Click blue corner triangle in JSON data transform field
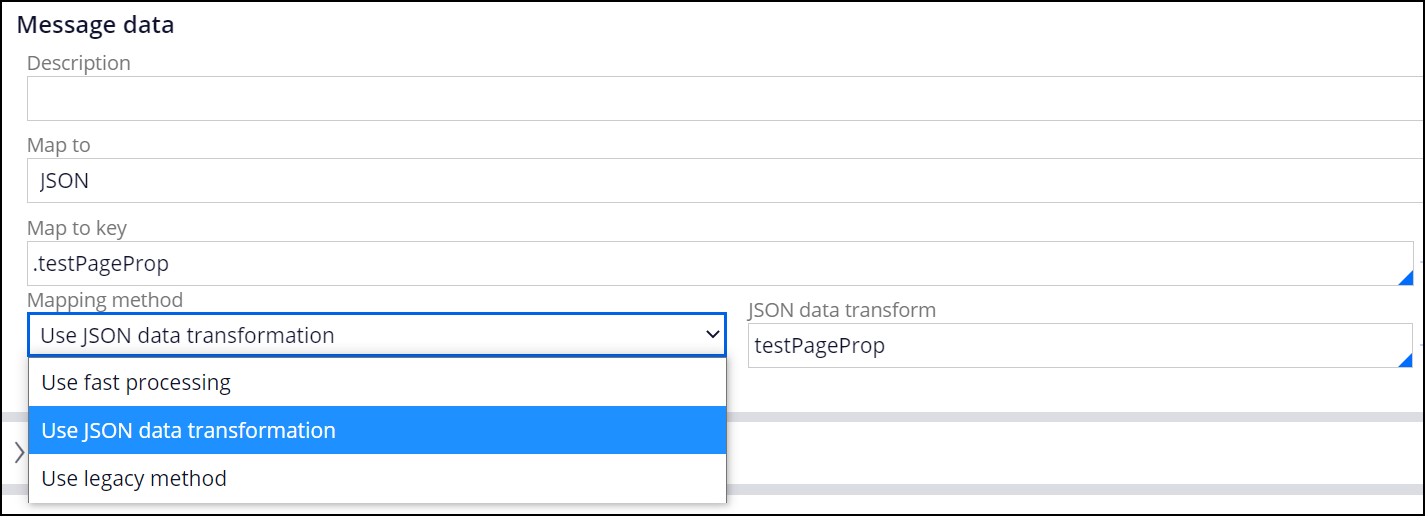This screenshot has width=1425, height=516. tap(1405, 360)
